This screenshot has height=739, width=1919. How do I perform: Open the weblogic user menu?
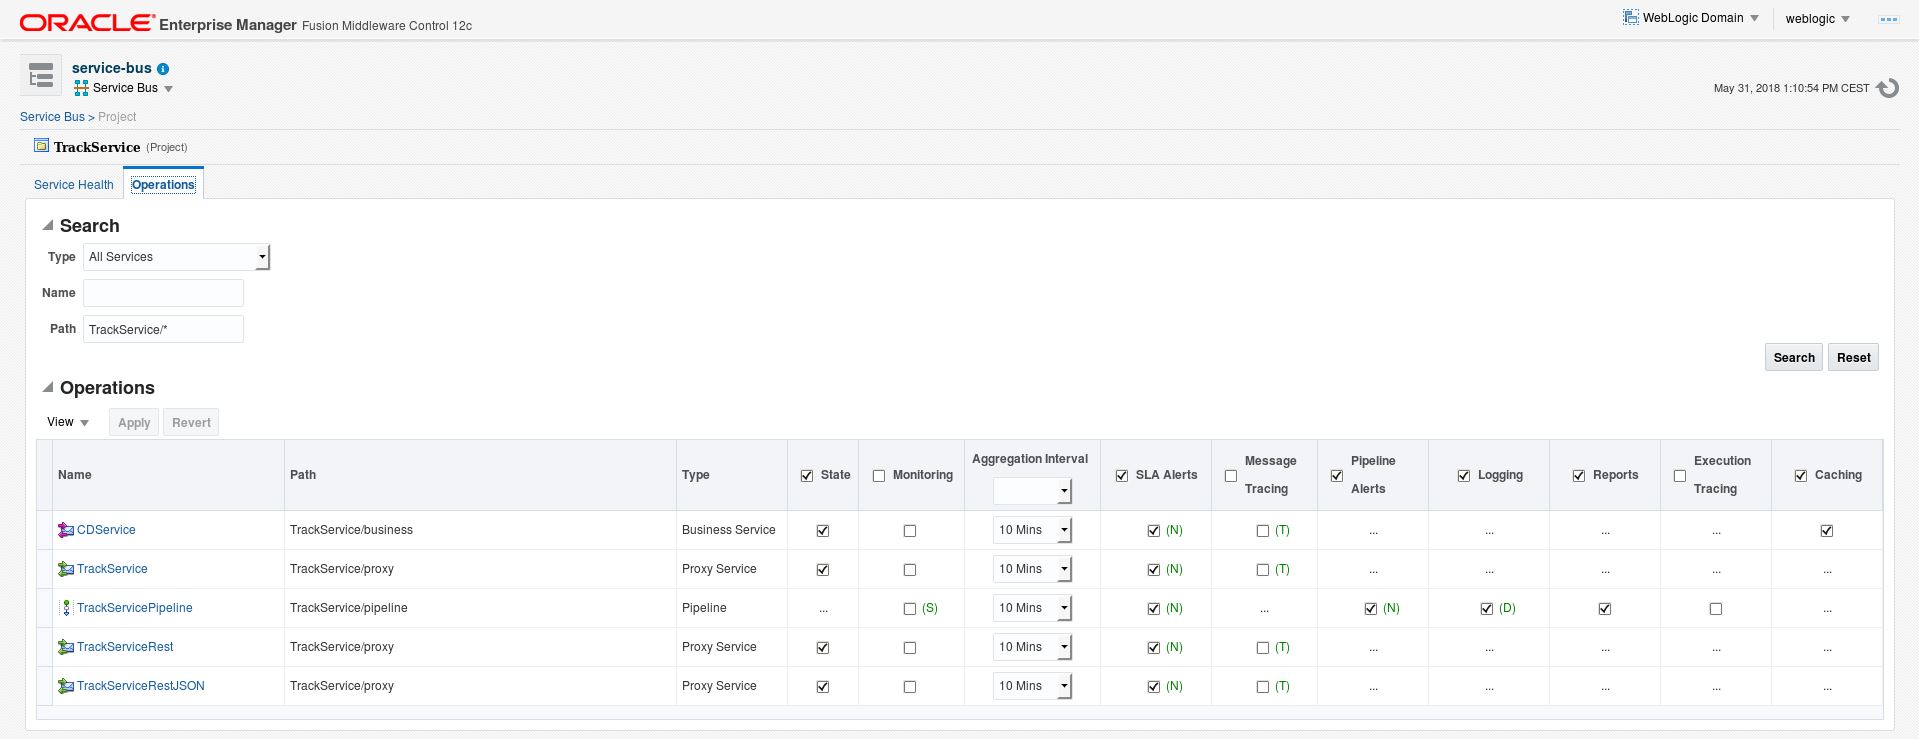(1817, 19)
